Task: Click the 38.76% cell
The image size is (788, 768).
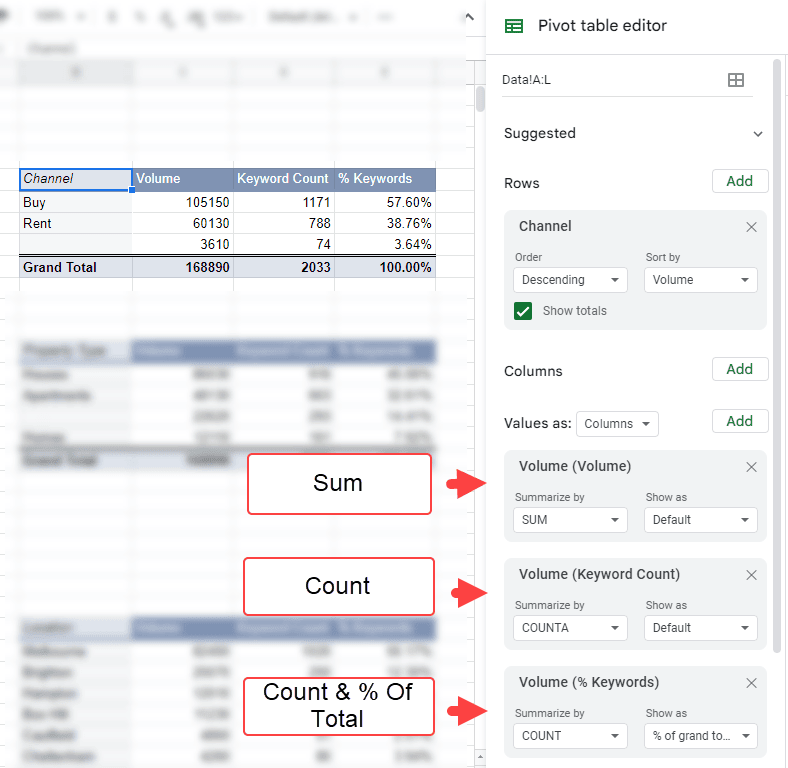Action: tap(385, 223)
